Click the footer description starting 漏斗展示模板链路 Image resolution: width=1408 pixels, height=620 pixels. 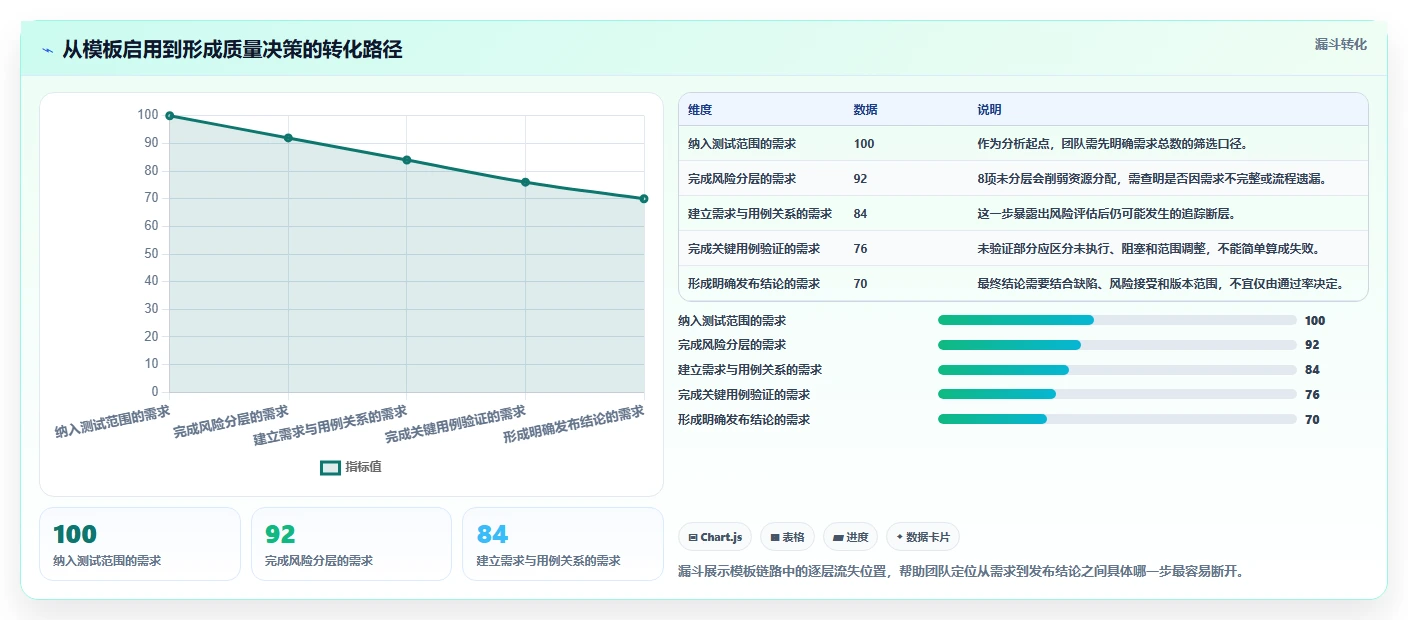[961, 572]
